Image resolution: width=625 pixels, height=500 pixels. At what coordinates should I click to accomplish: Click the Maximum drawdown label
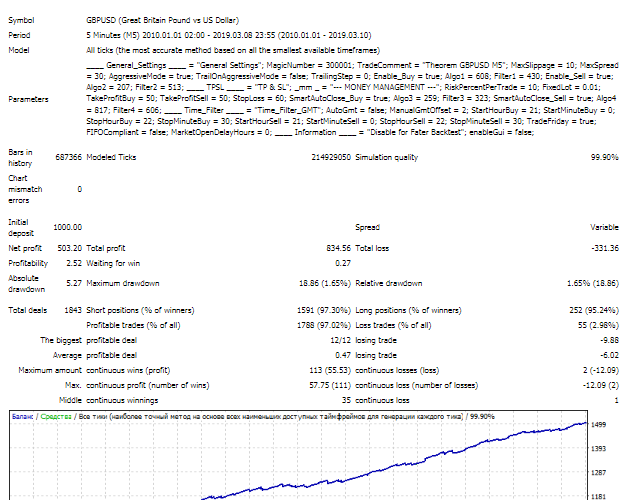coord(123,283)
